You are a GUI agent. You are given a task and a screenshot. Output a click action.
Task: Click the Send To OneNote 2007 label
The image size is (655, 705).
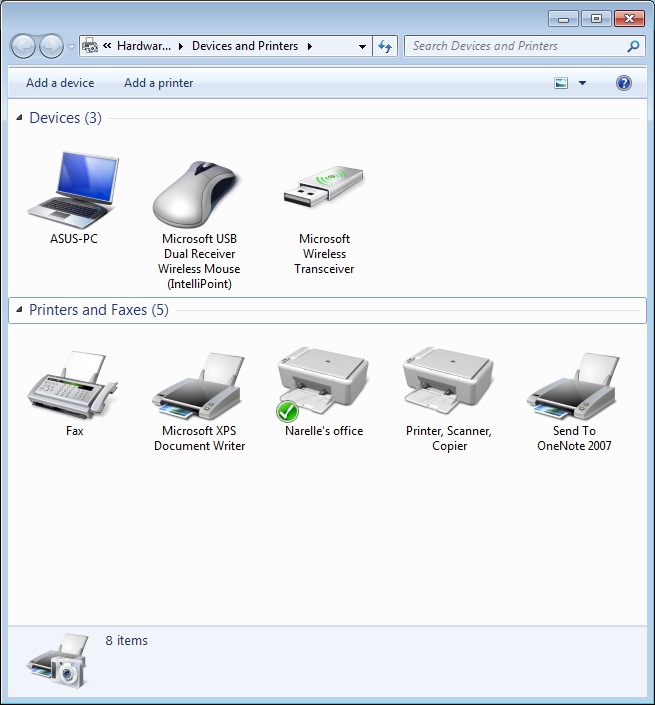(574, 438)
